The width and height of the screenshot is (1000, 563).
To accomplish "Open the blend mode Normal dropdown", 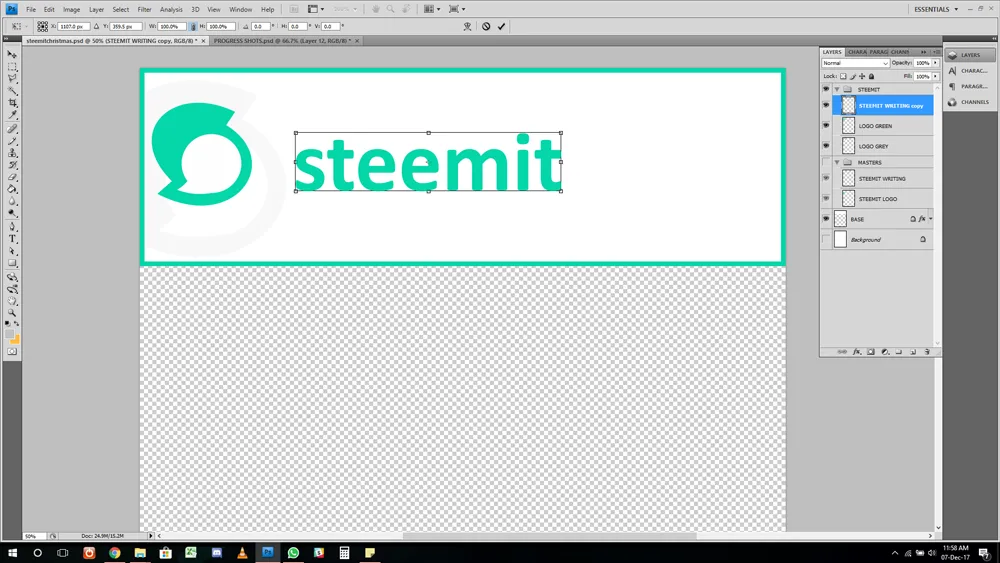I will 855,63.
